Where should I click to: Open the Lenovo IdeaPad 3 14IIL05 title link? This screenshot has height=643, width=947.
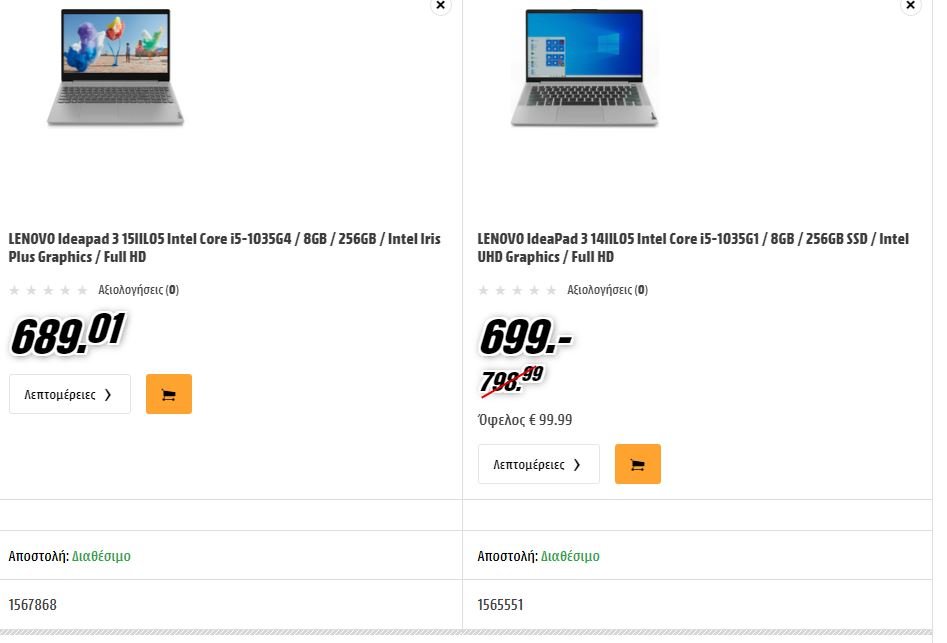point(693,248)
